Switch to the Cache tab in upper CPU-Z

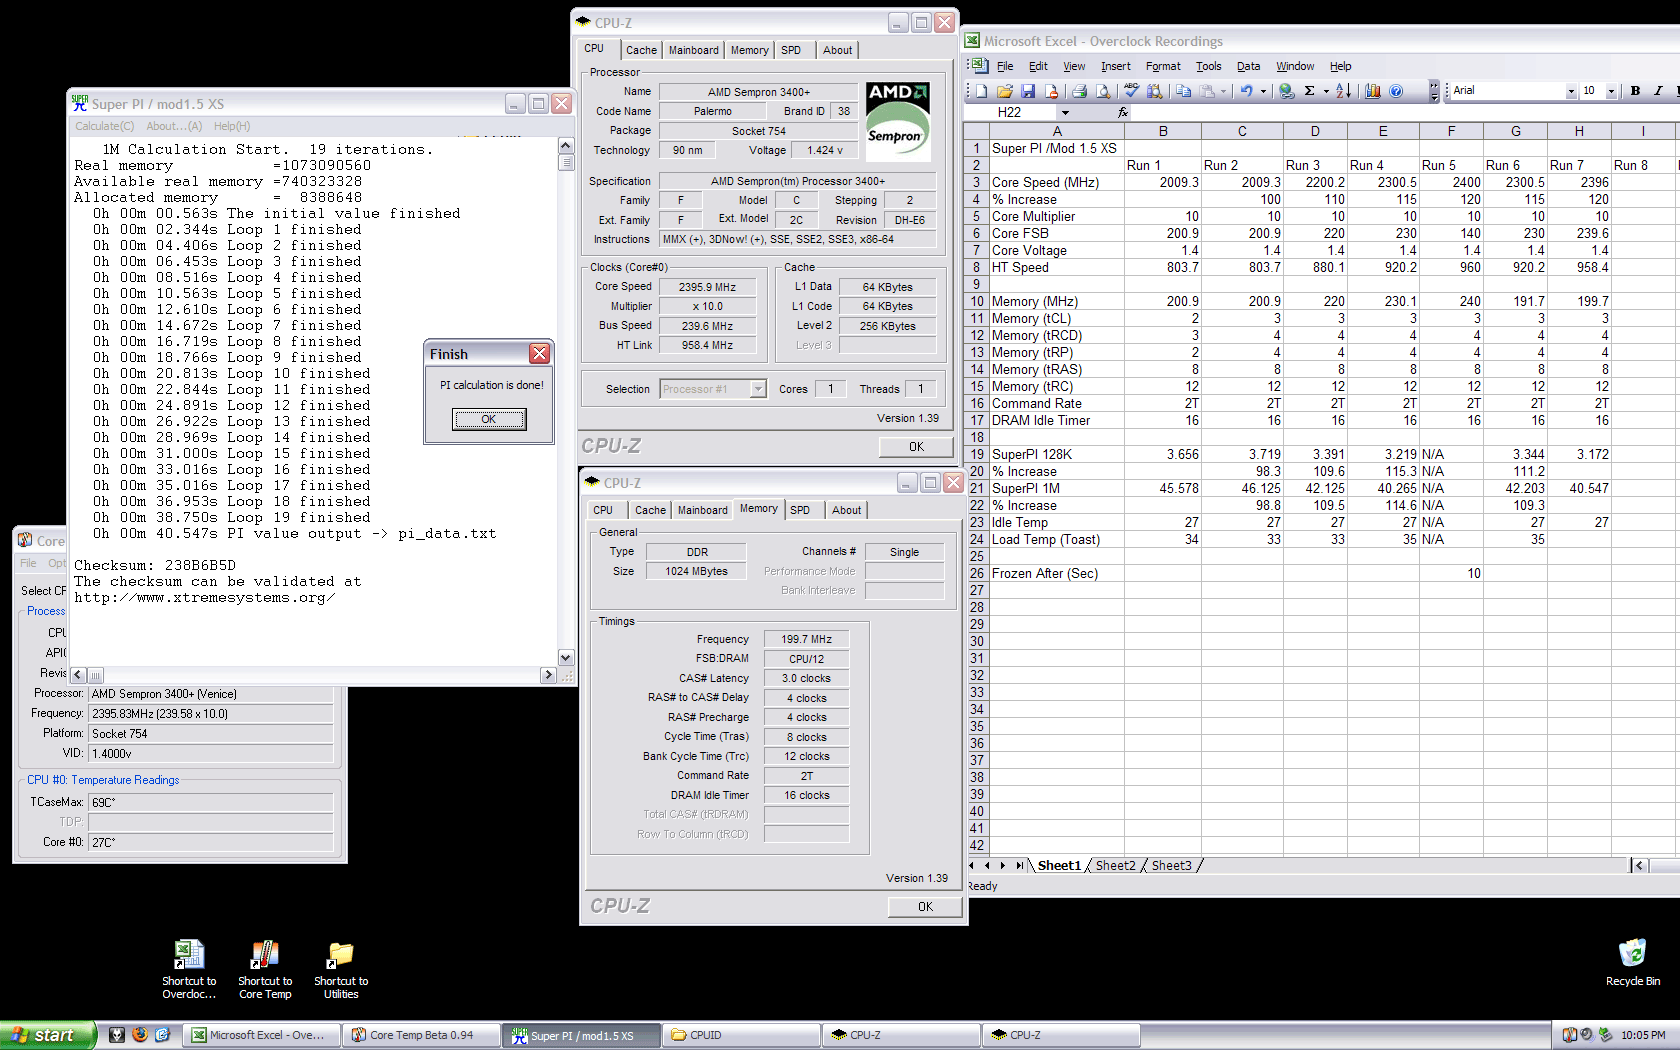[641, 50]
